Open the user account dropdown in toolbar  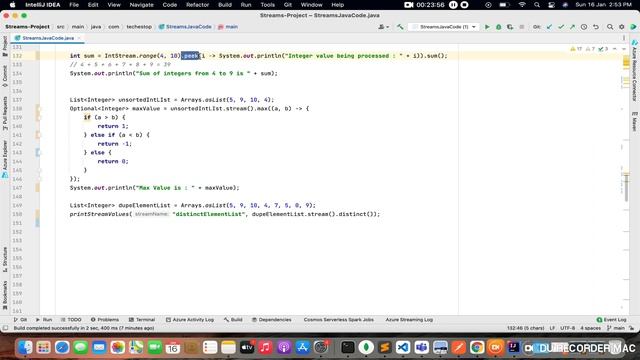(x=383, y=27)
